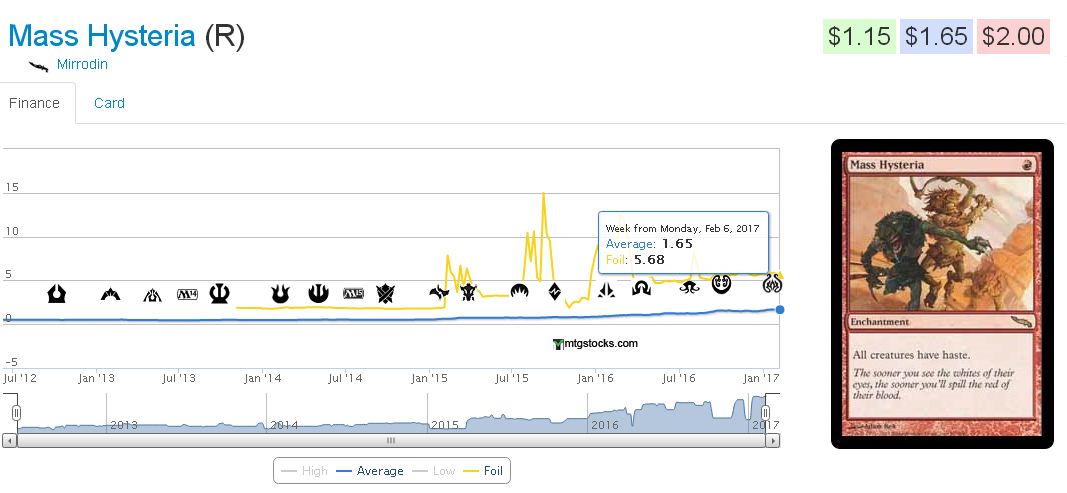
Task: Click the Battle for Zendikar set symbol
Action: pos(555,291)
